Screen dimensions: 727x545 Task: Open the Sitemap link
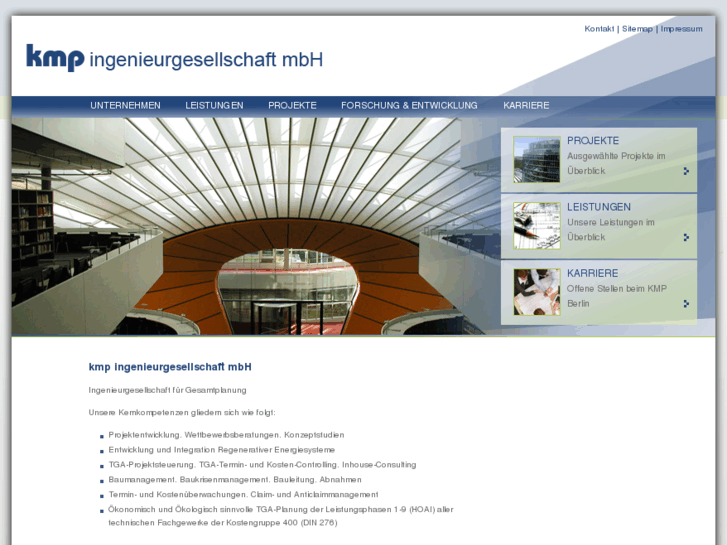pos(637,29)
